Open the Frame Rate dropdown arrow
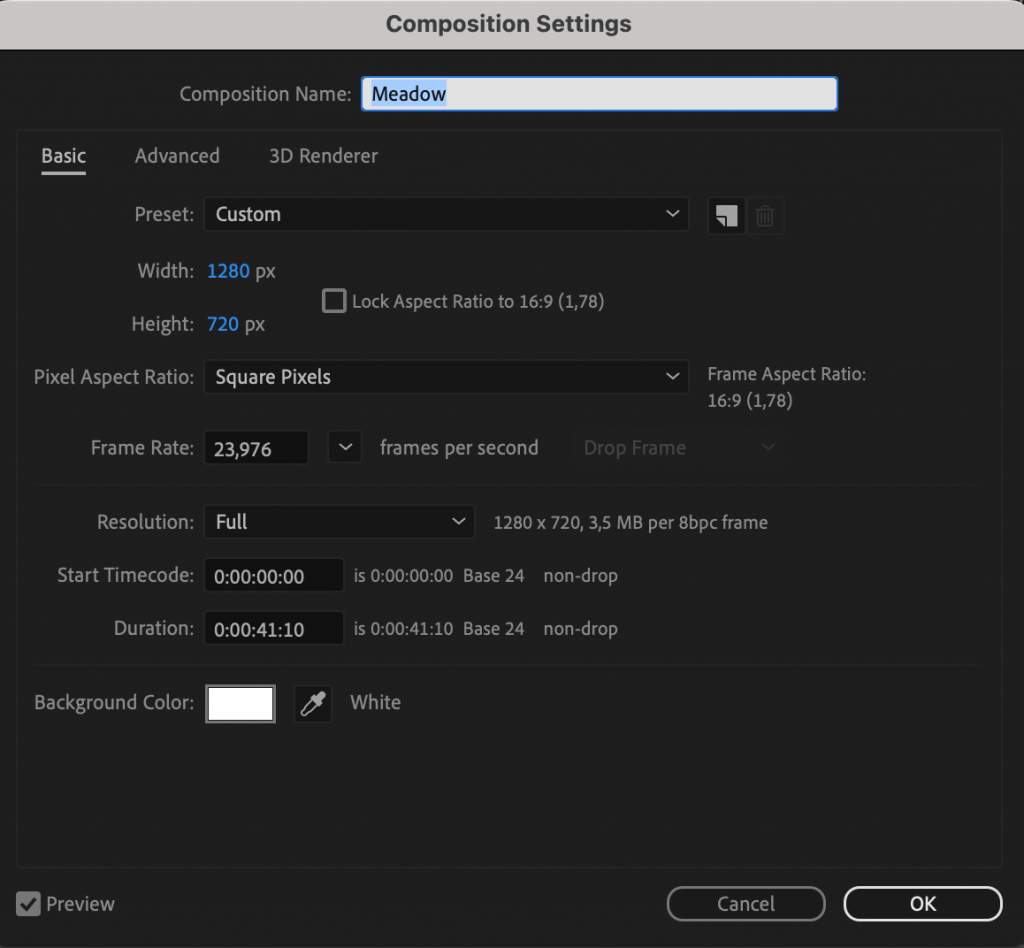Screen dimensions: 1024x948 [344, 447]
